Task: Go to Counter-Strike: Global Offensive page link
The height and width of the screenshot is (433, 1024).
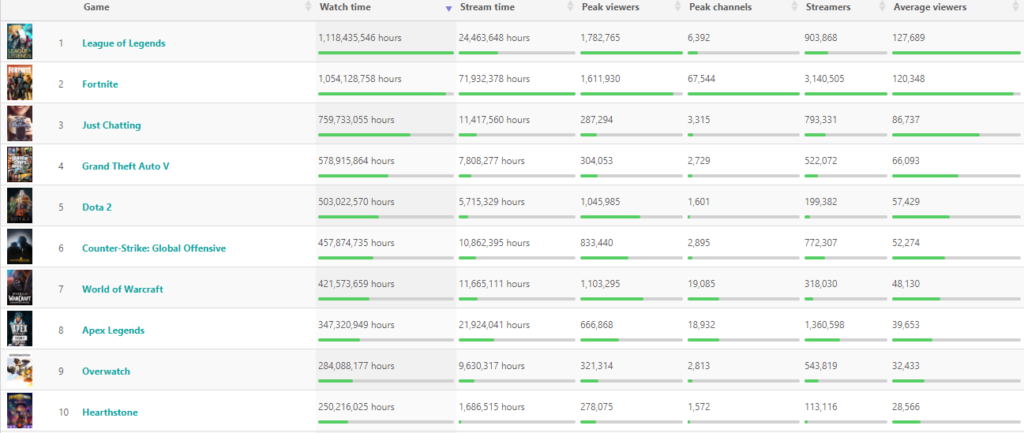Action: (153, 248)
